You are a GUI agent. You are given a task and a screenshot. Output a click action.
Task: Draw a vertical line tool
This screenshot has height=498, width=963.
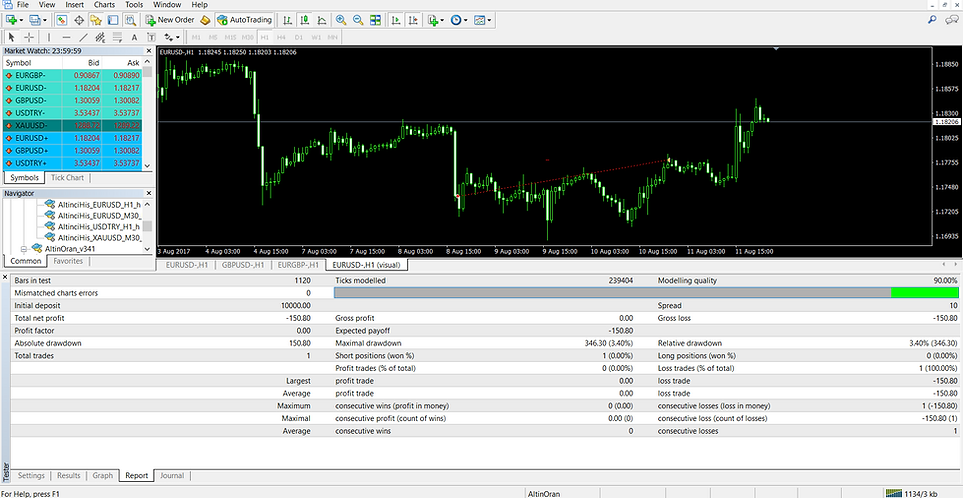click(49, 37)
